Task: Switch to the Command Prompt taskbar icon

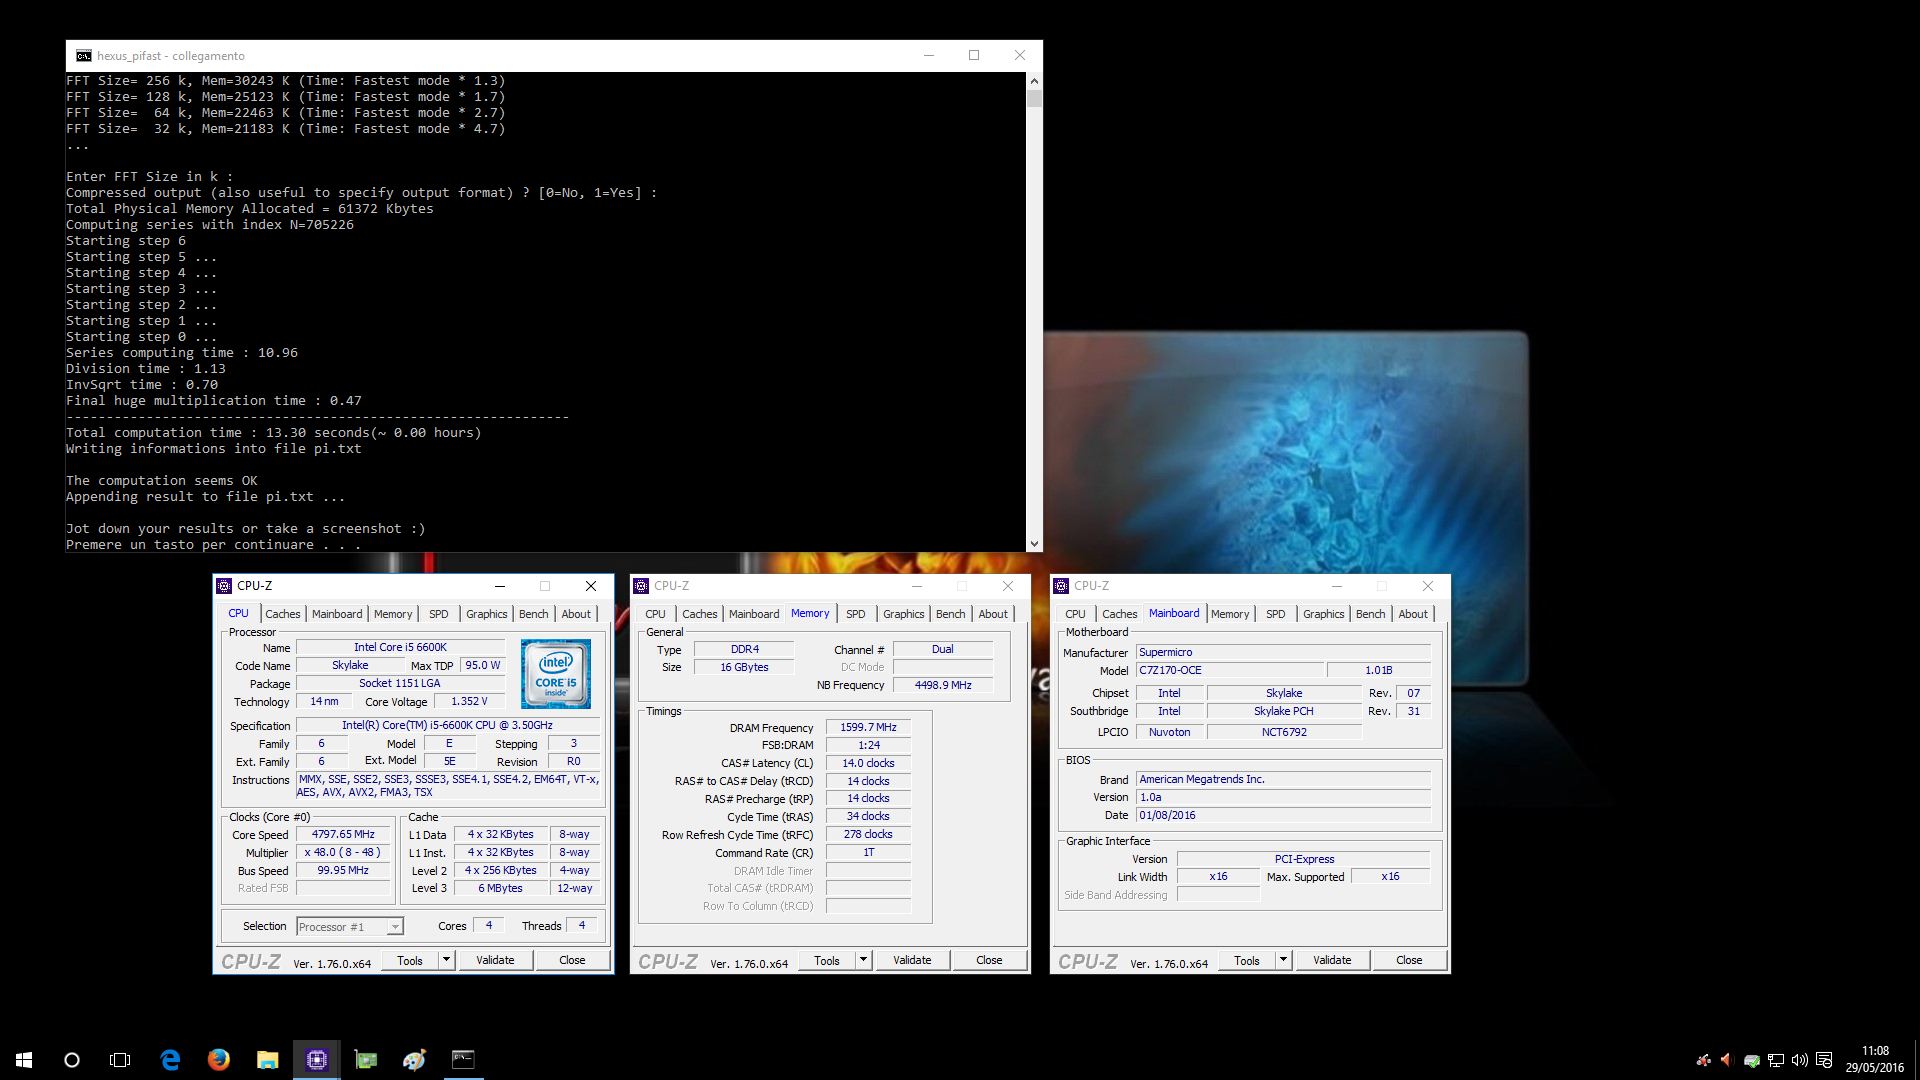Action: [463, 1060]
